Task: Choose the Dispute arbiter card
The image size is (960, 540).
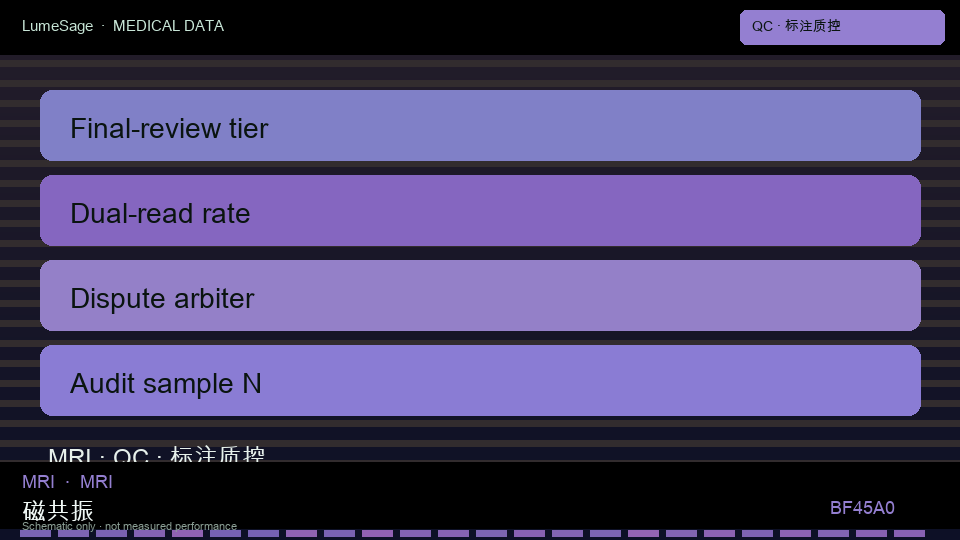Action: tap(480, 296)
